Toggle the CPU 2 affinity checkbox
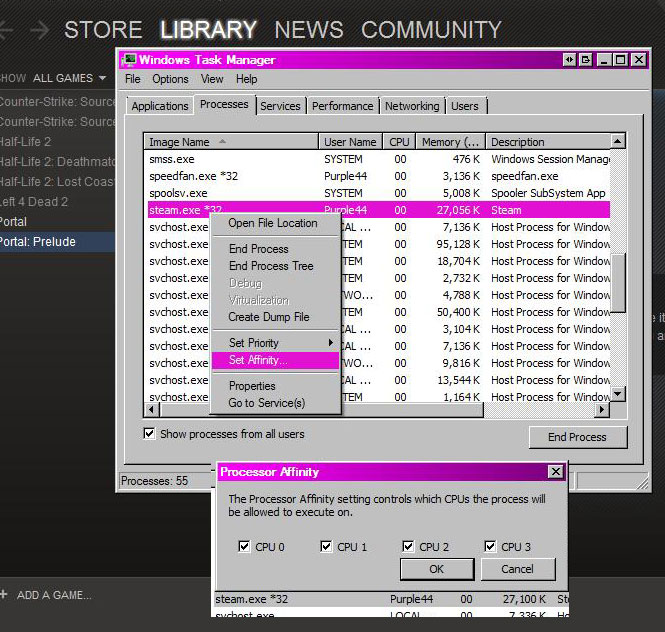This screenshot has height=632, width=665. 408,546
